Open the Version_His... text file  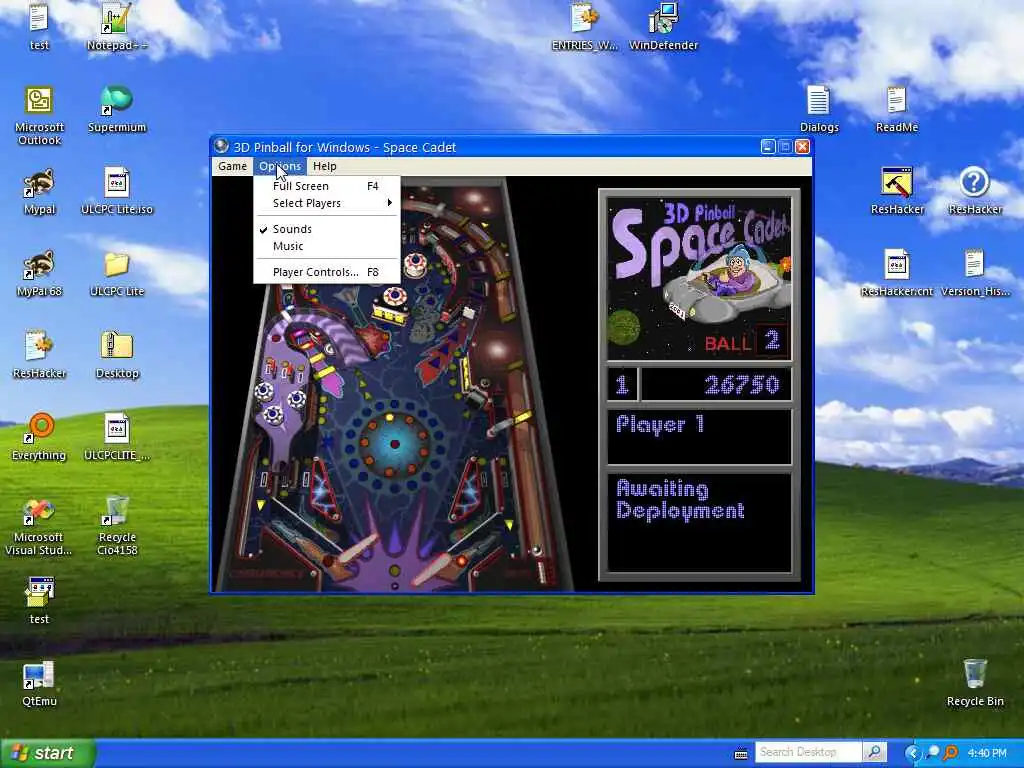pyautogui.click(x=974, y=273)
